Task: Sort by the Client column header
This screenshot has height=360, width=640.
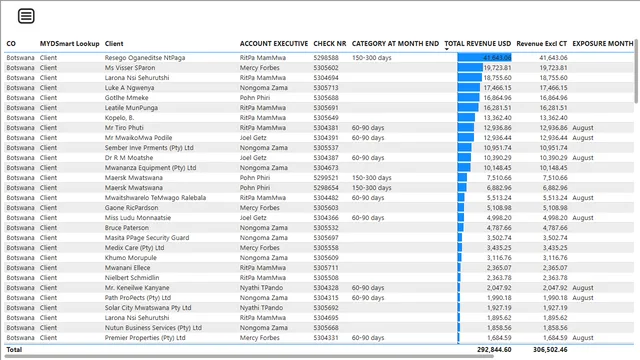Action: pyautogui.click(x=114, y=44)
